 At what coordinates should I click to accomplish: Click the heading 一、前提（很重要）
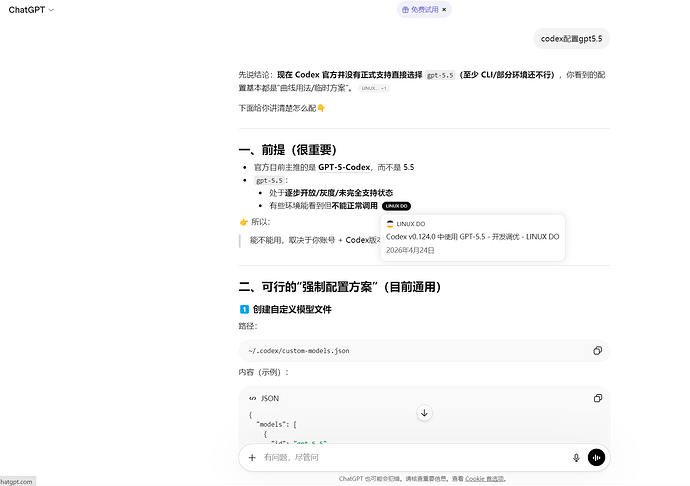click(x=288, y=150)
